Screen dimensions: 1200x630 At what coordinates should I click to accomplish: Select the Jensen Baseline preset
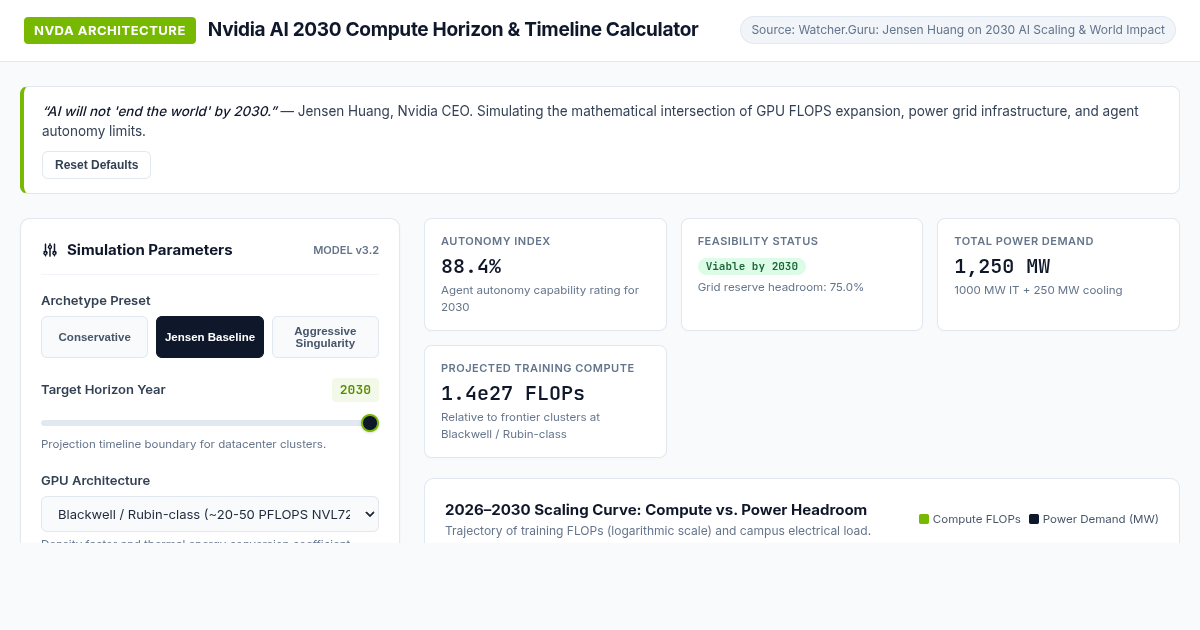point(210,337)
